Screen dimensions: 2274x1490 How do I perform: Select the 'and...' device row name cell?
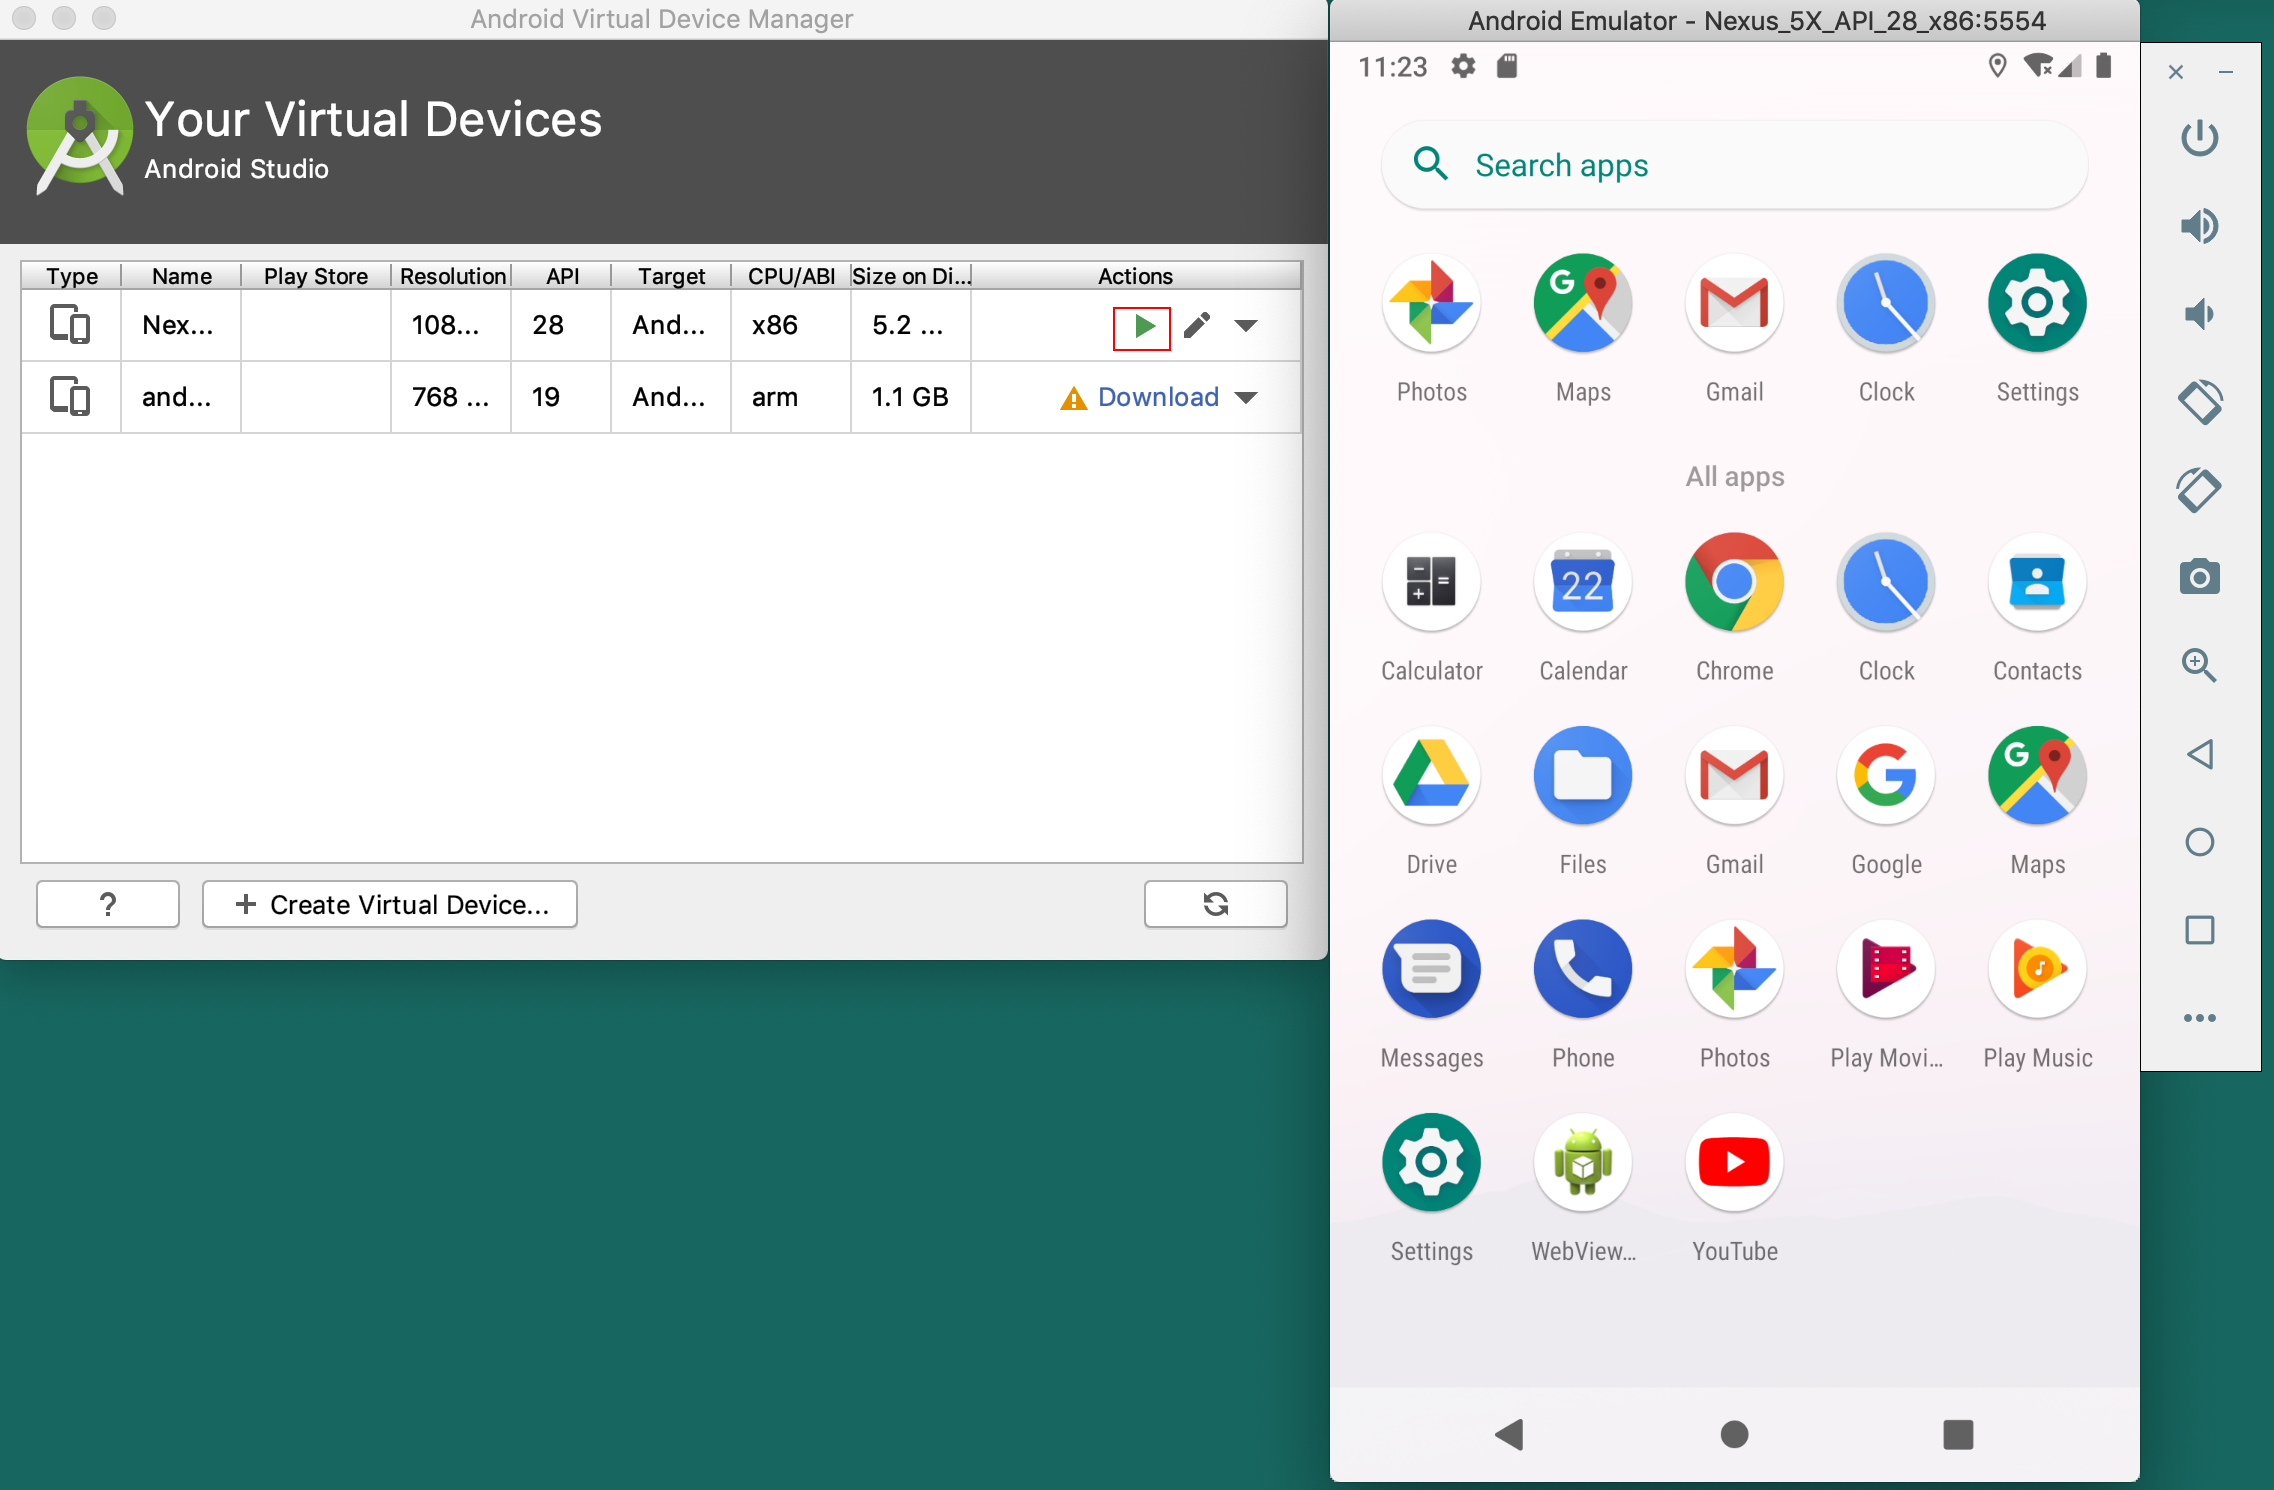[x=180, y=397]
